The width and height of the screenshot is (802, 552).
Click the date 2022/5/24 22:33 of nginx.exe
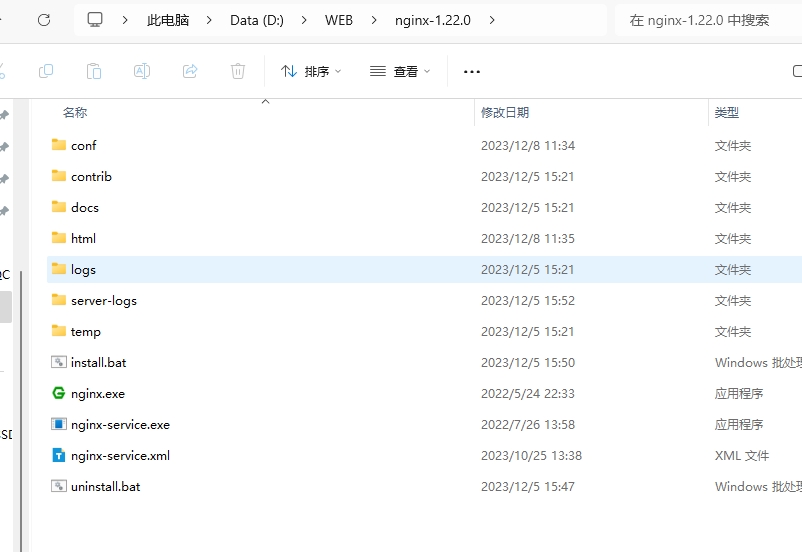pos(528,394)
